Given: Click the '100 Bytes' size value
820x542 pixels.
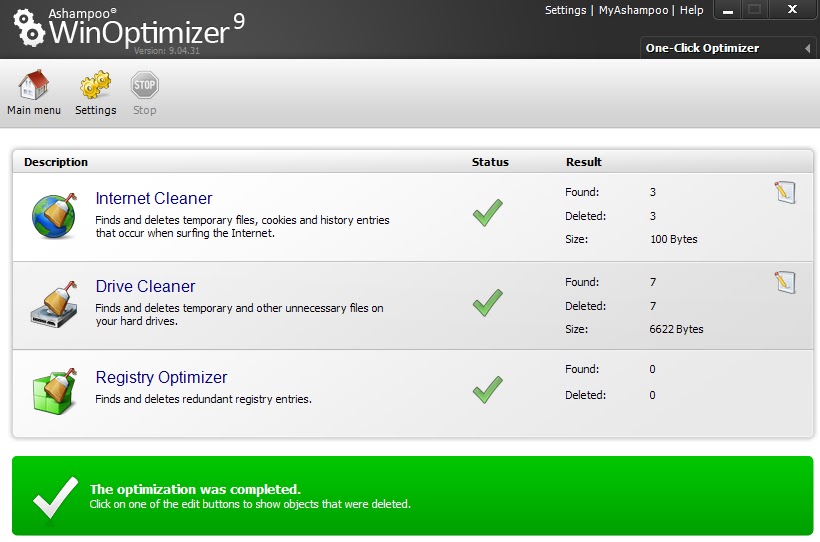Looking at the screenshot, I should [674, 239].
